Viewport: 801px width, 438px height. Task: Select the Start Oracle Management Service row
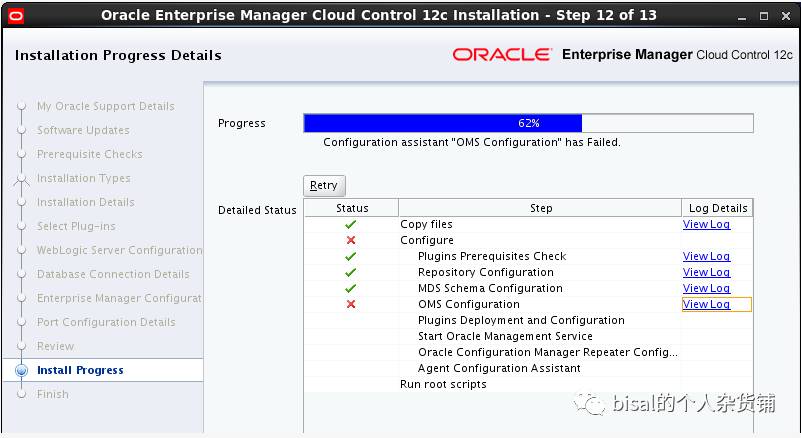(505, 337)
